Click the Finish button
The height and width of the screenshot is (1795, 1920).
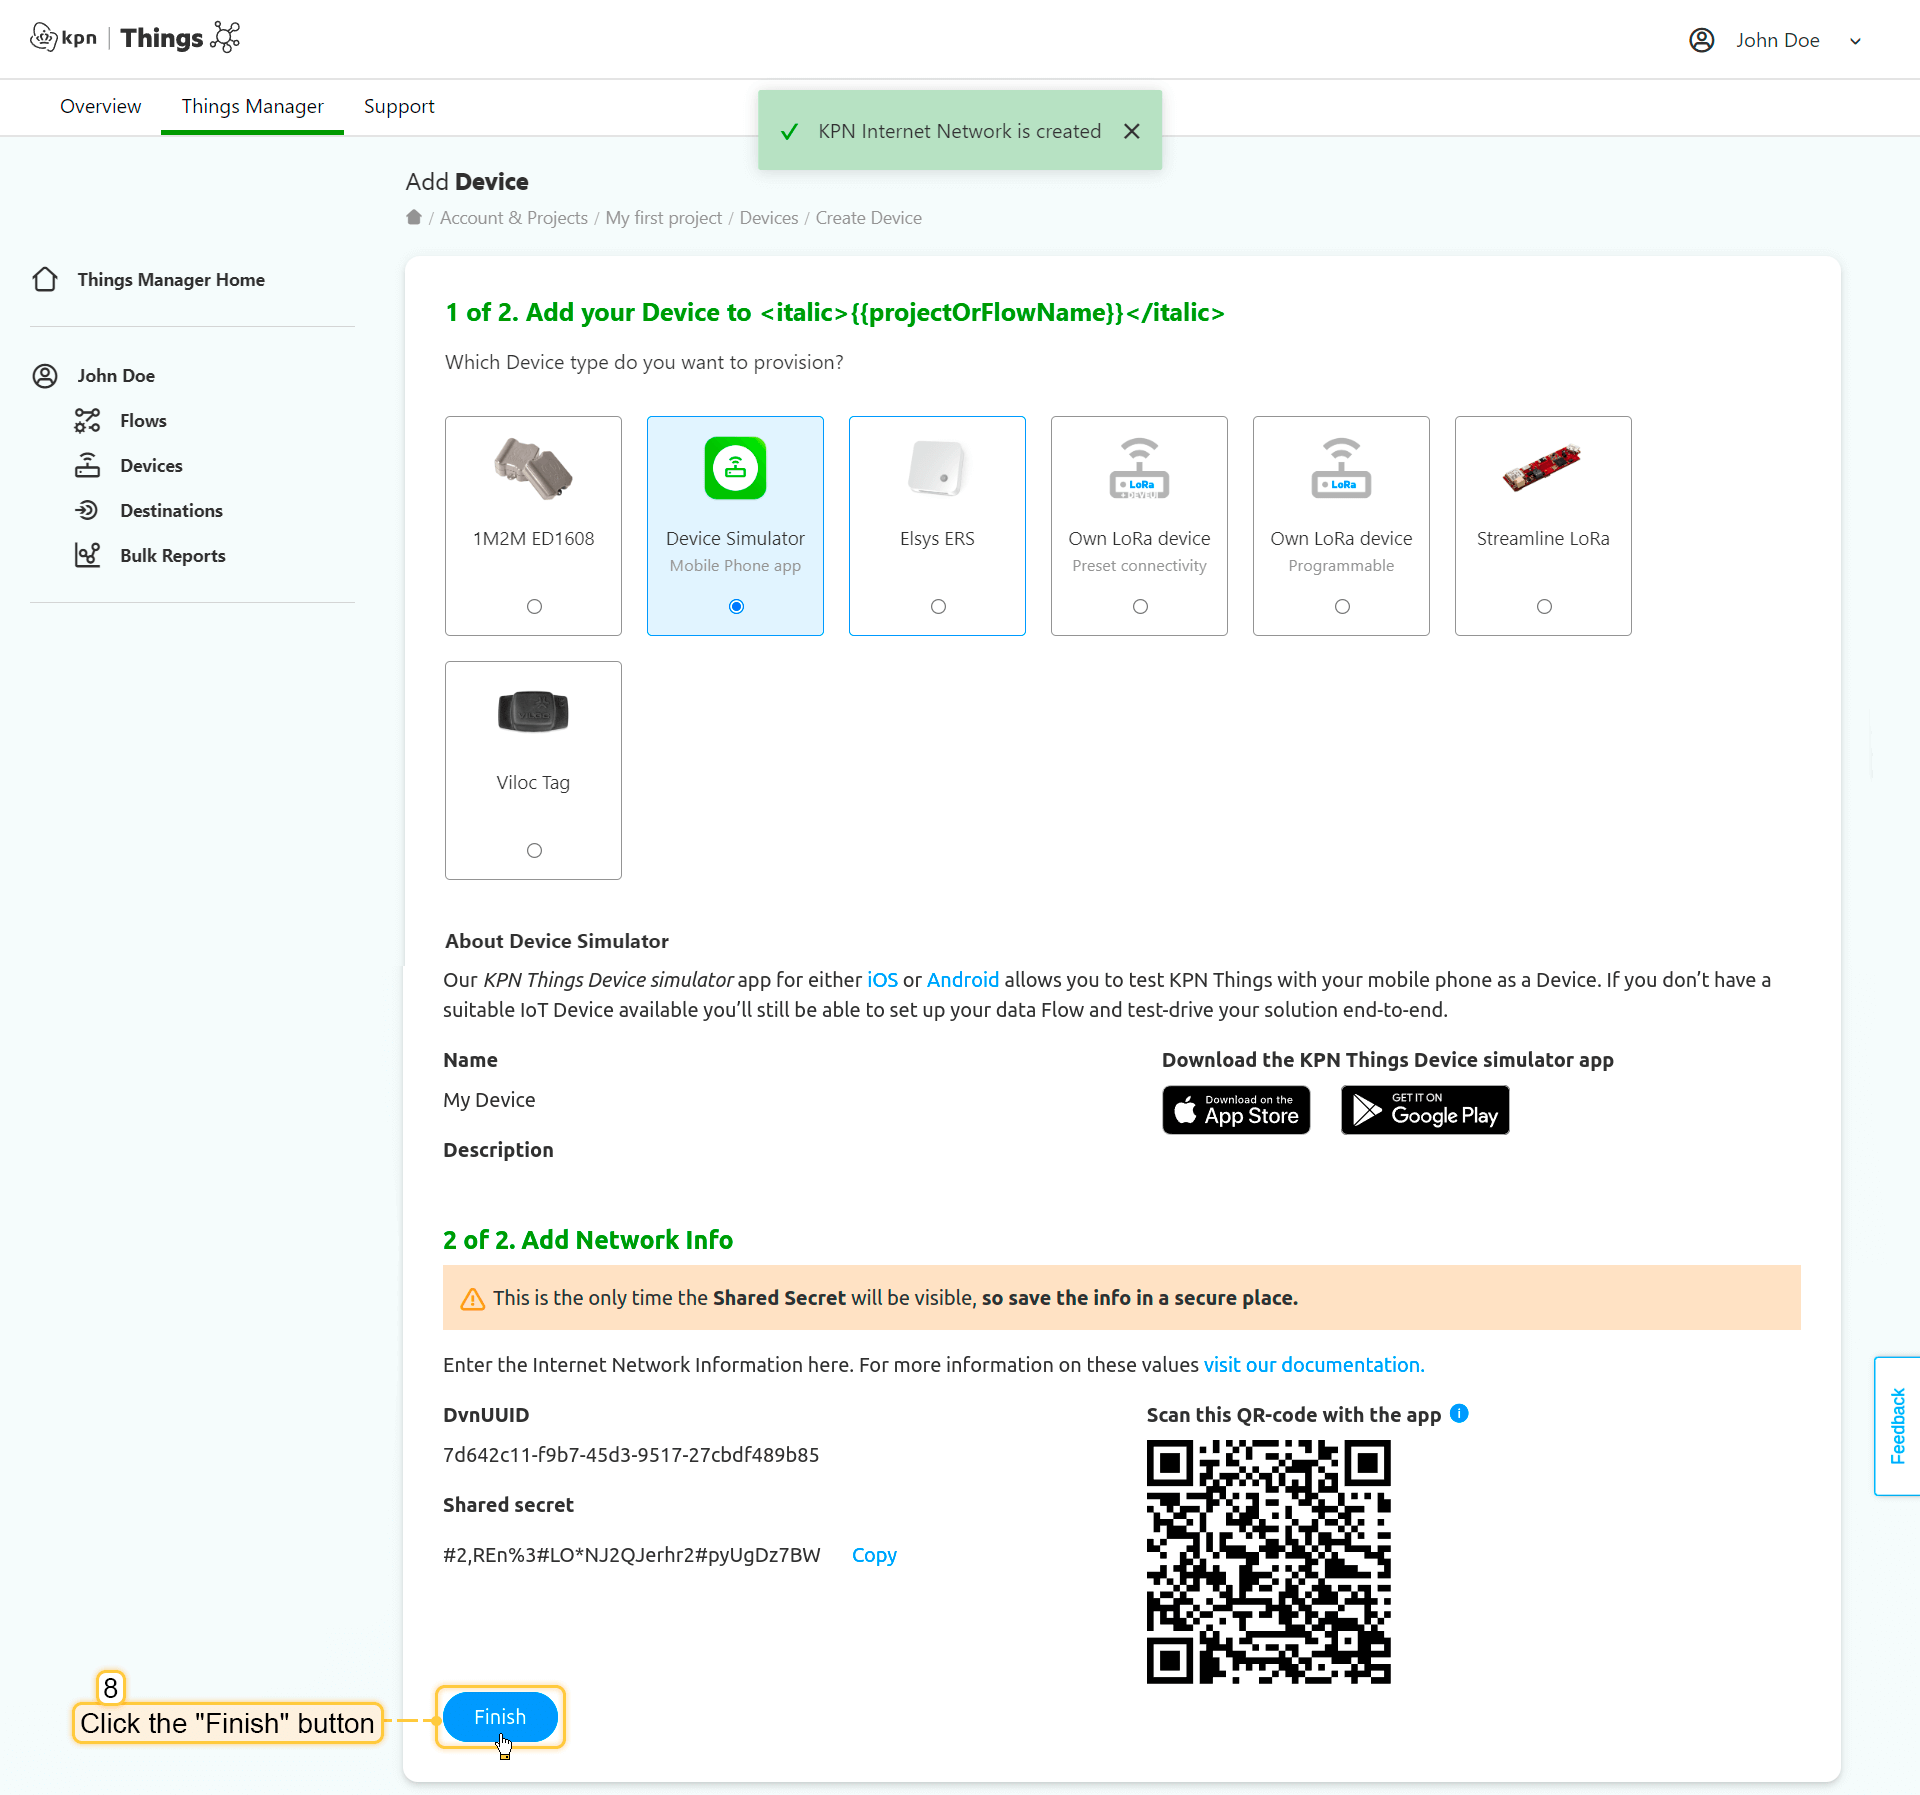[500, 1717]
